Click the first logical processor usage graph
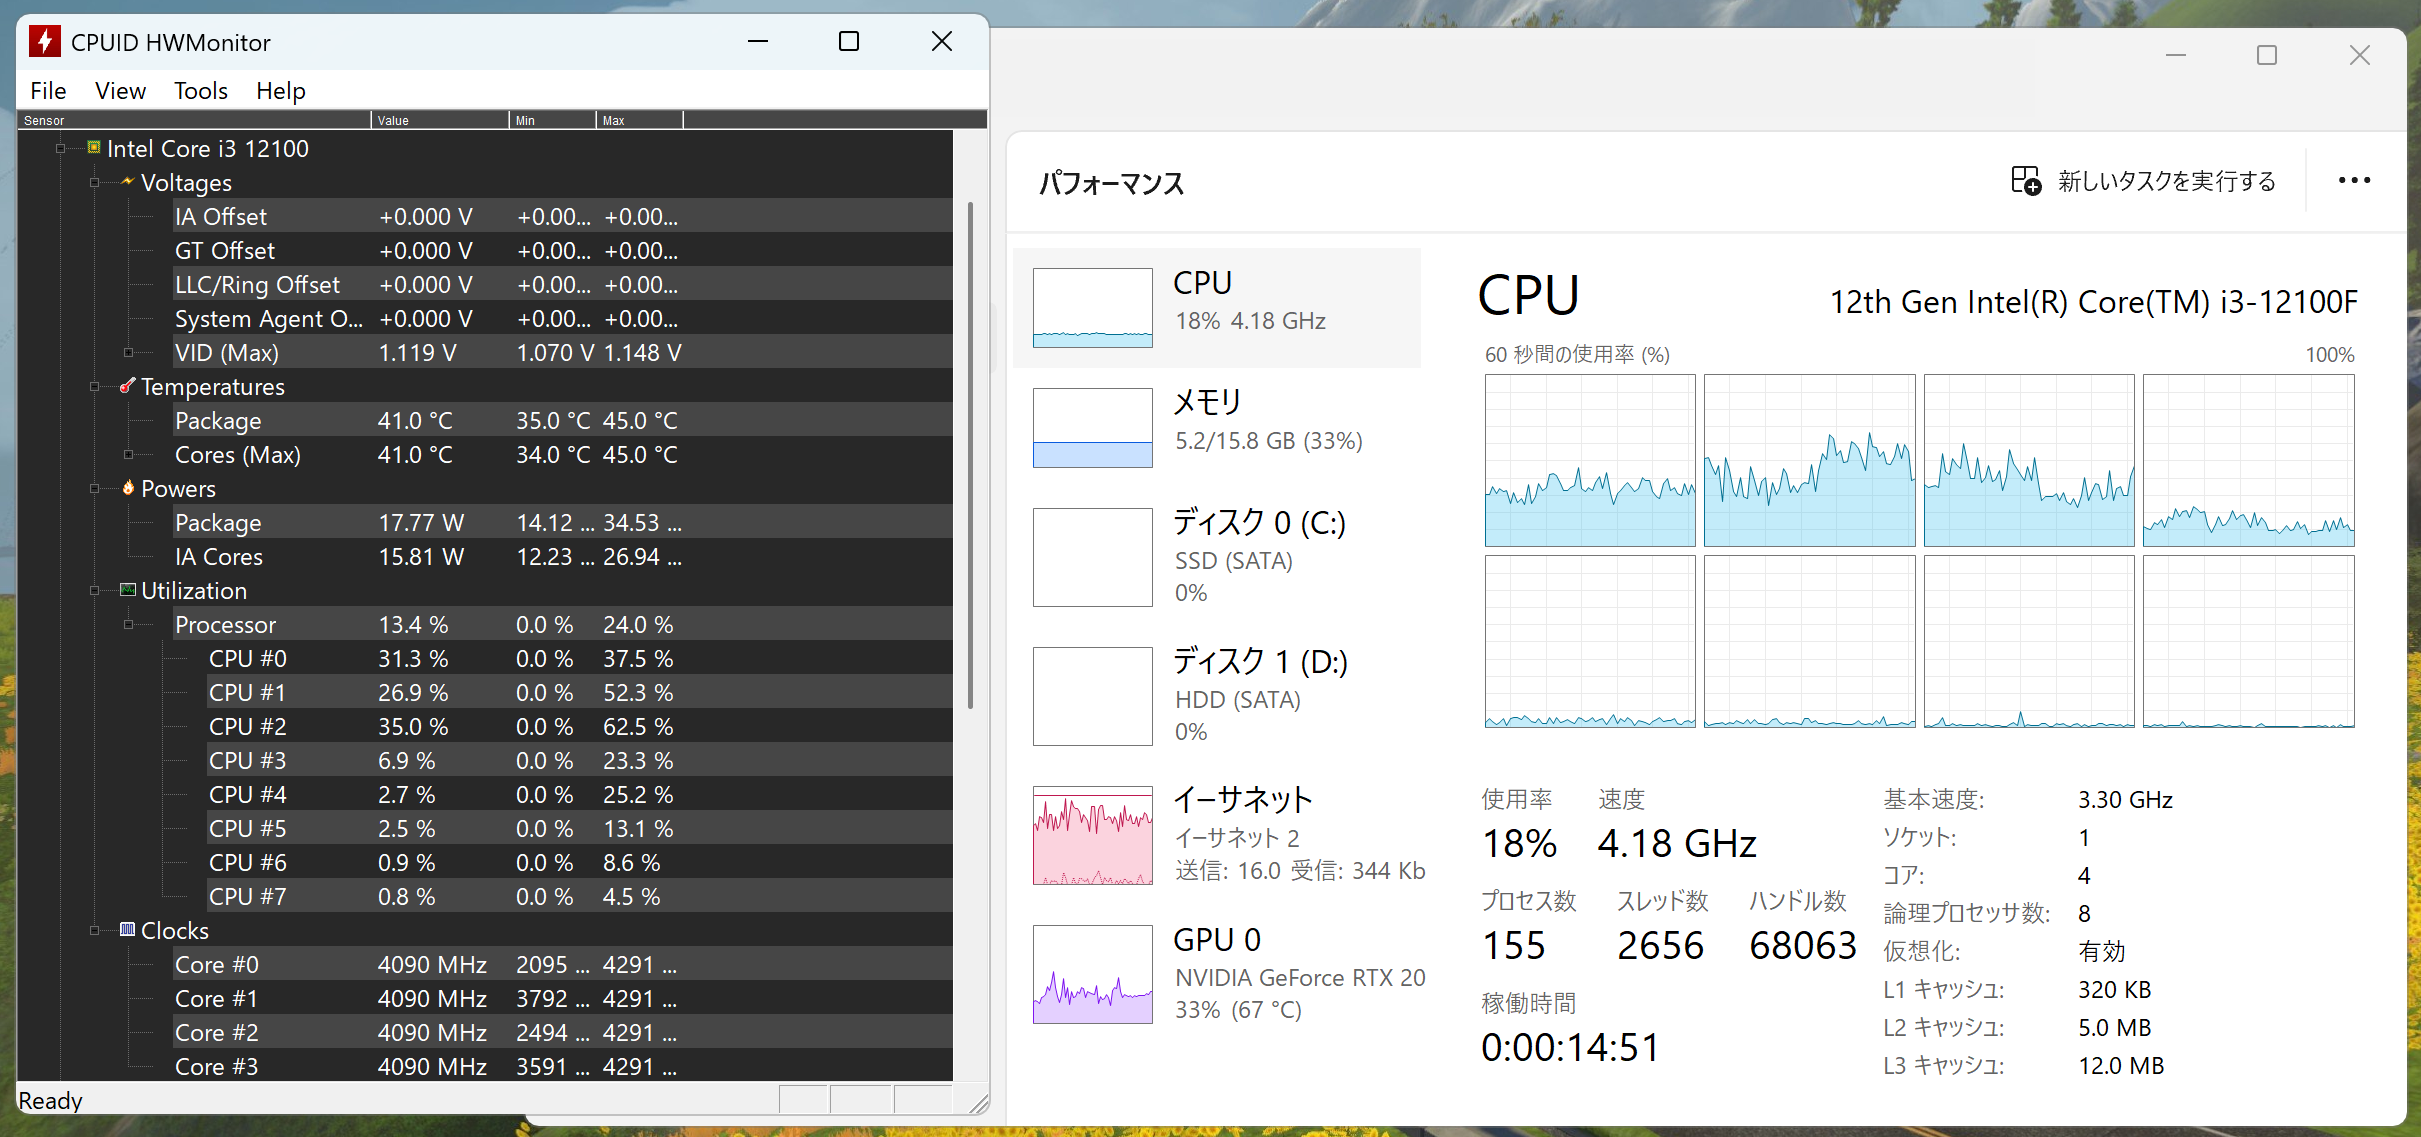Image resolution: width=2421 pixels, height=1137 pixels. click(x=1590, y=460)
